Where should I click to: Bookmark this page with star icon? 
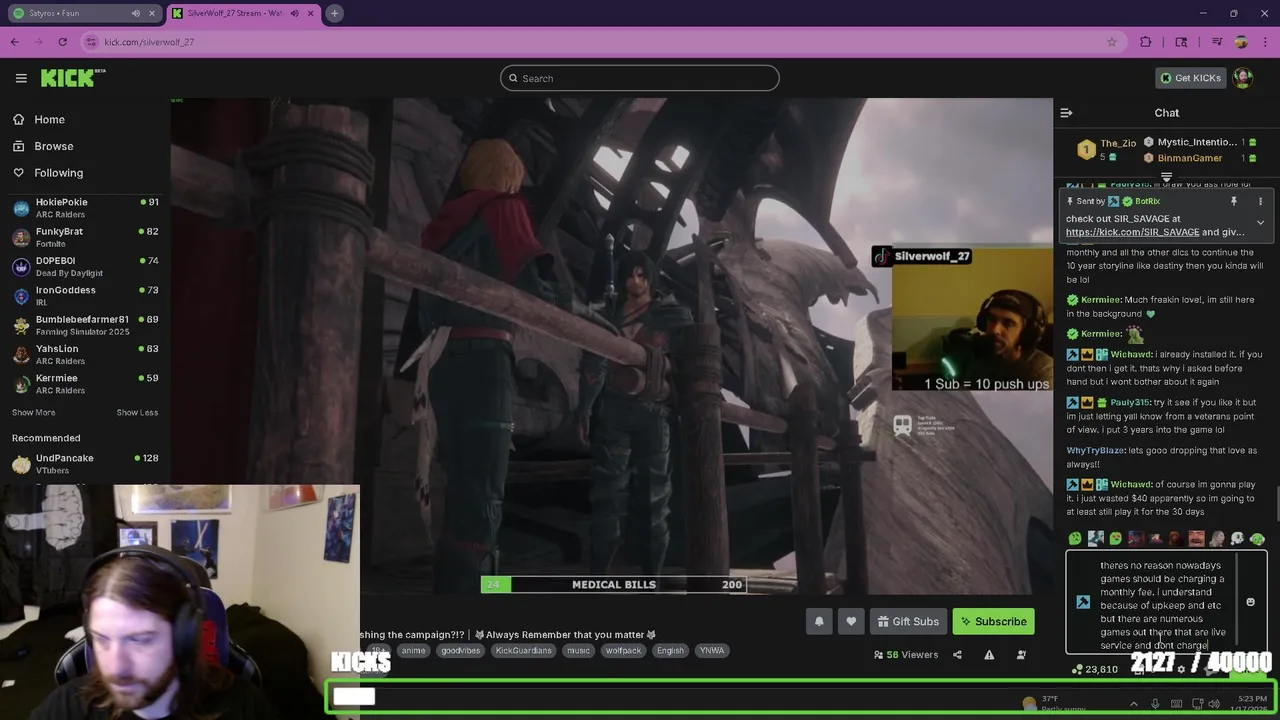tap(1111, 42)
